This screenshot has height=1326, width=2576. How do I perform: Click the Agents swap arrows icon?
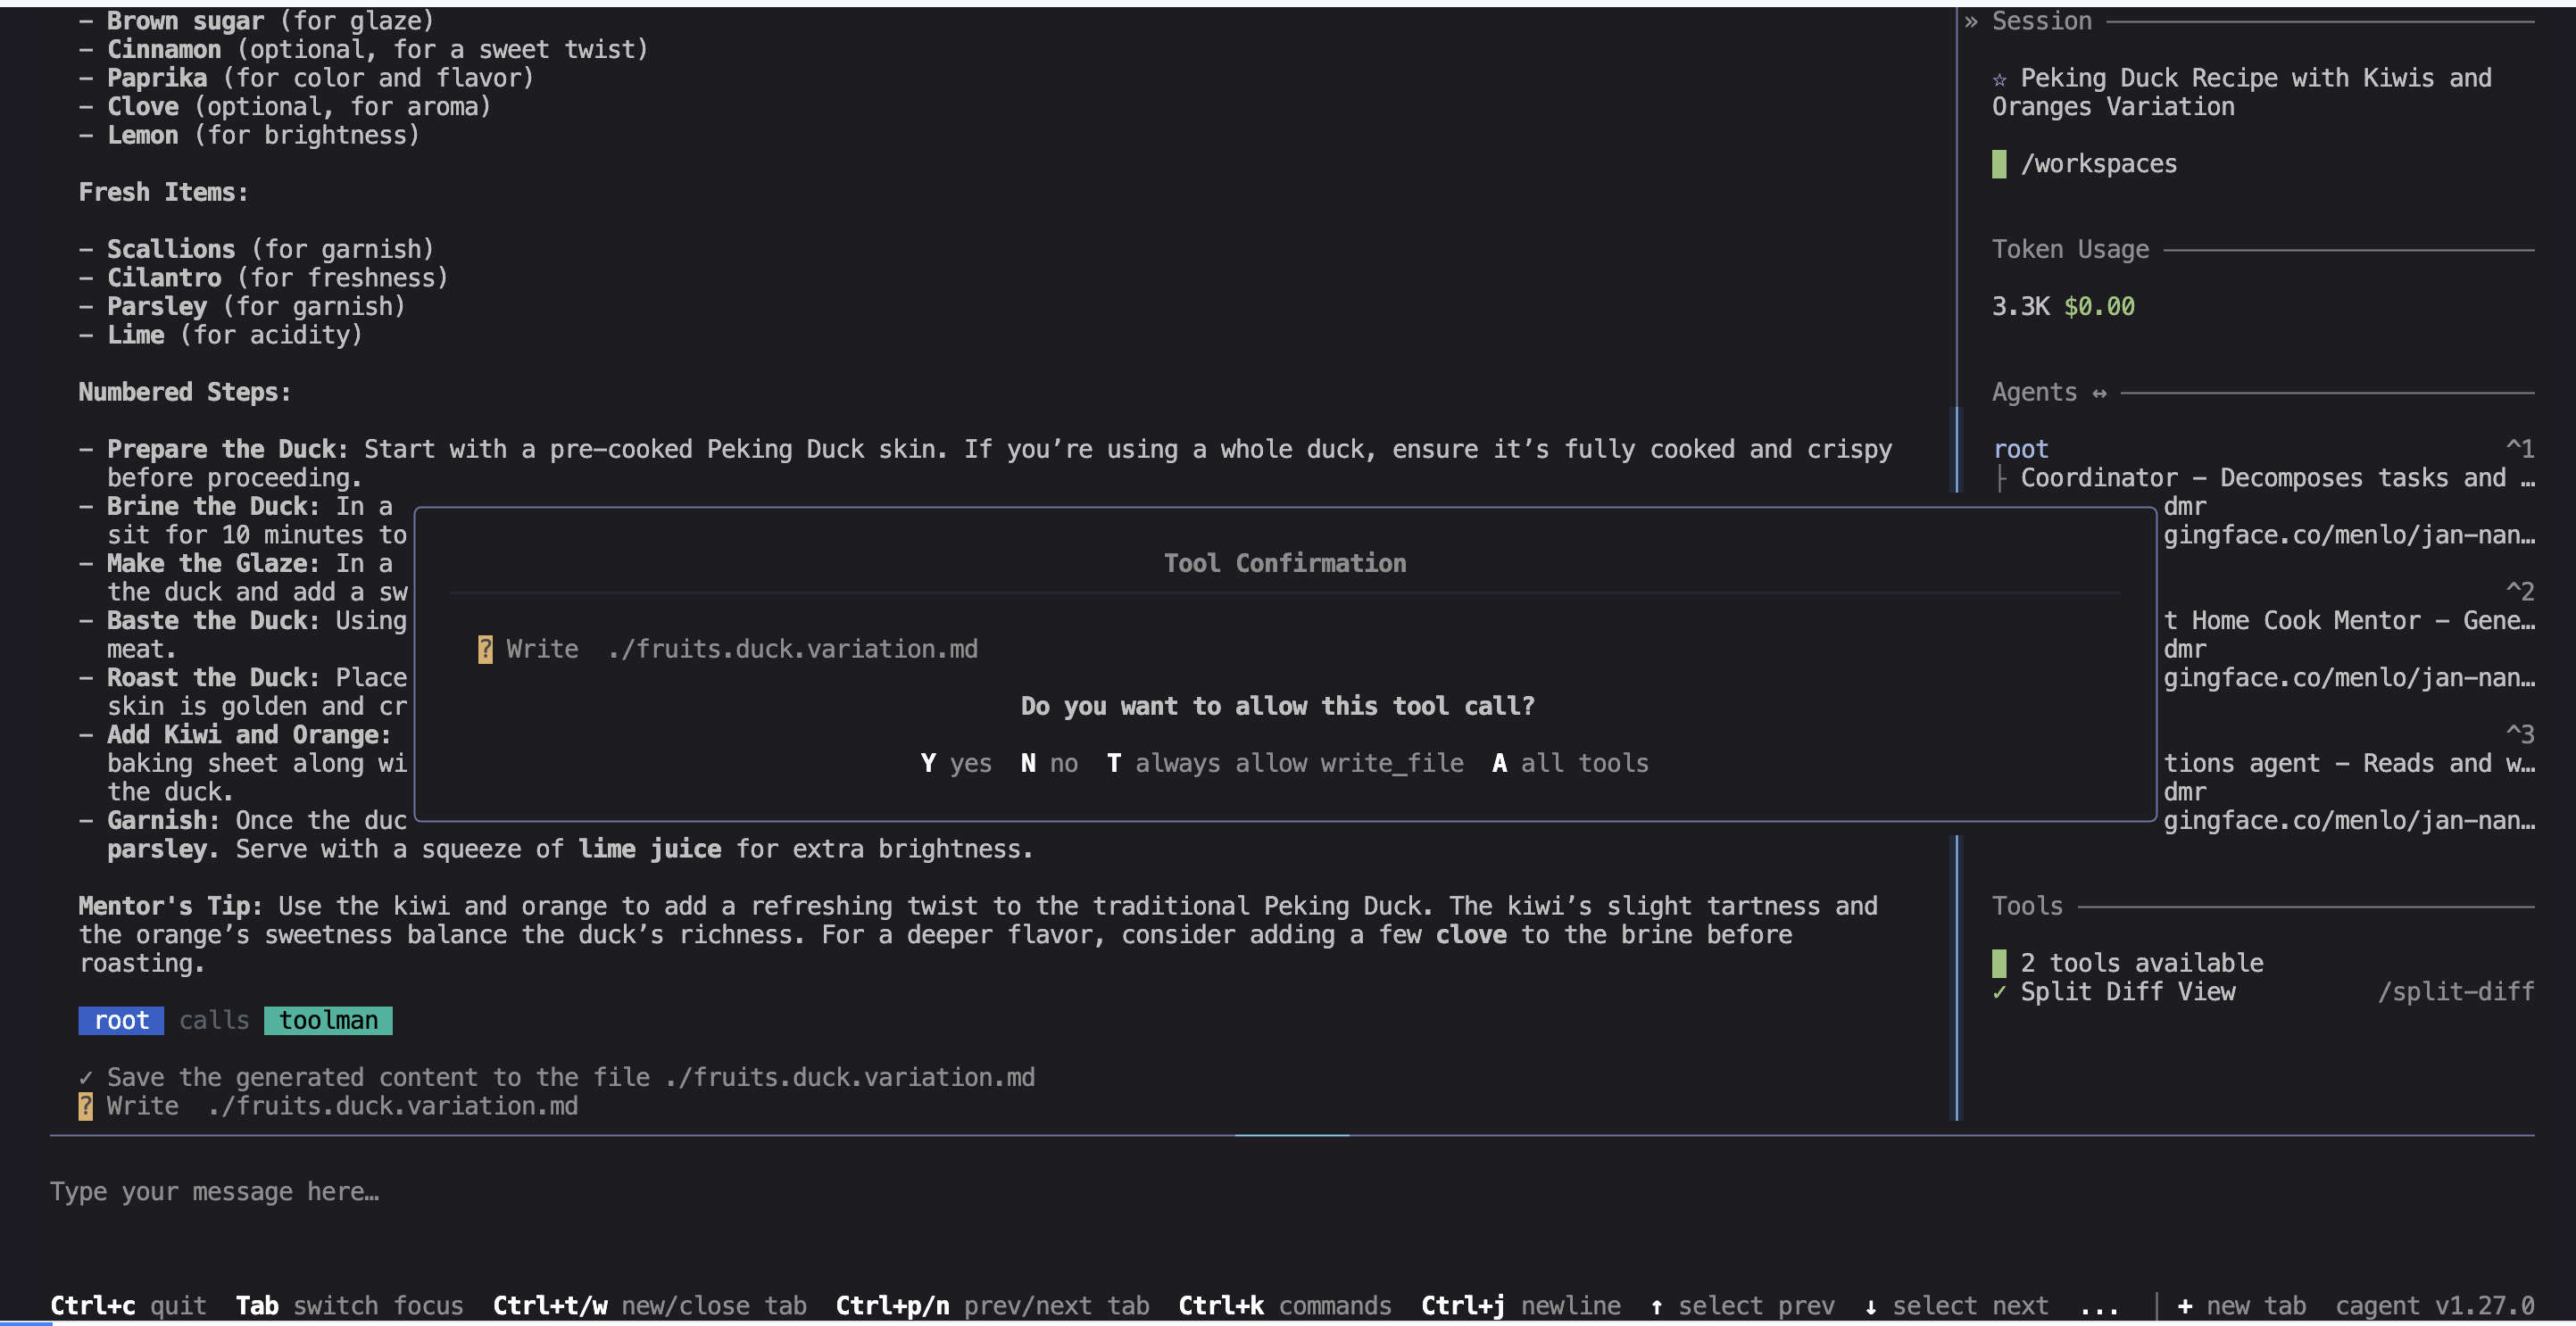(2099, 393)
